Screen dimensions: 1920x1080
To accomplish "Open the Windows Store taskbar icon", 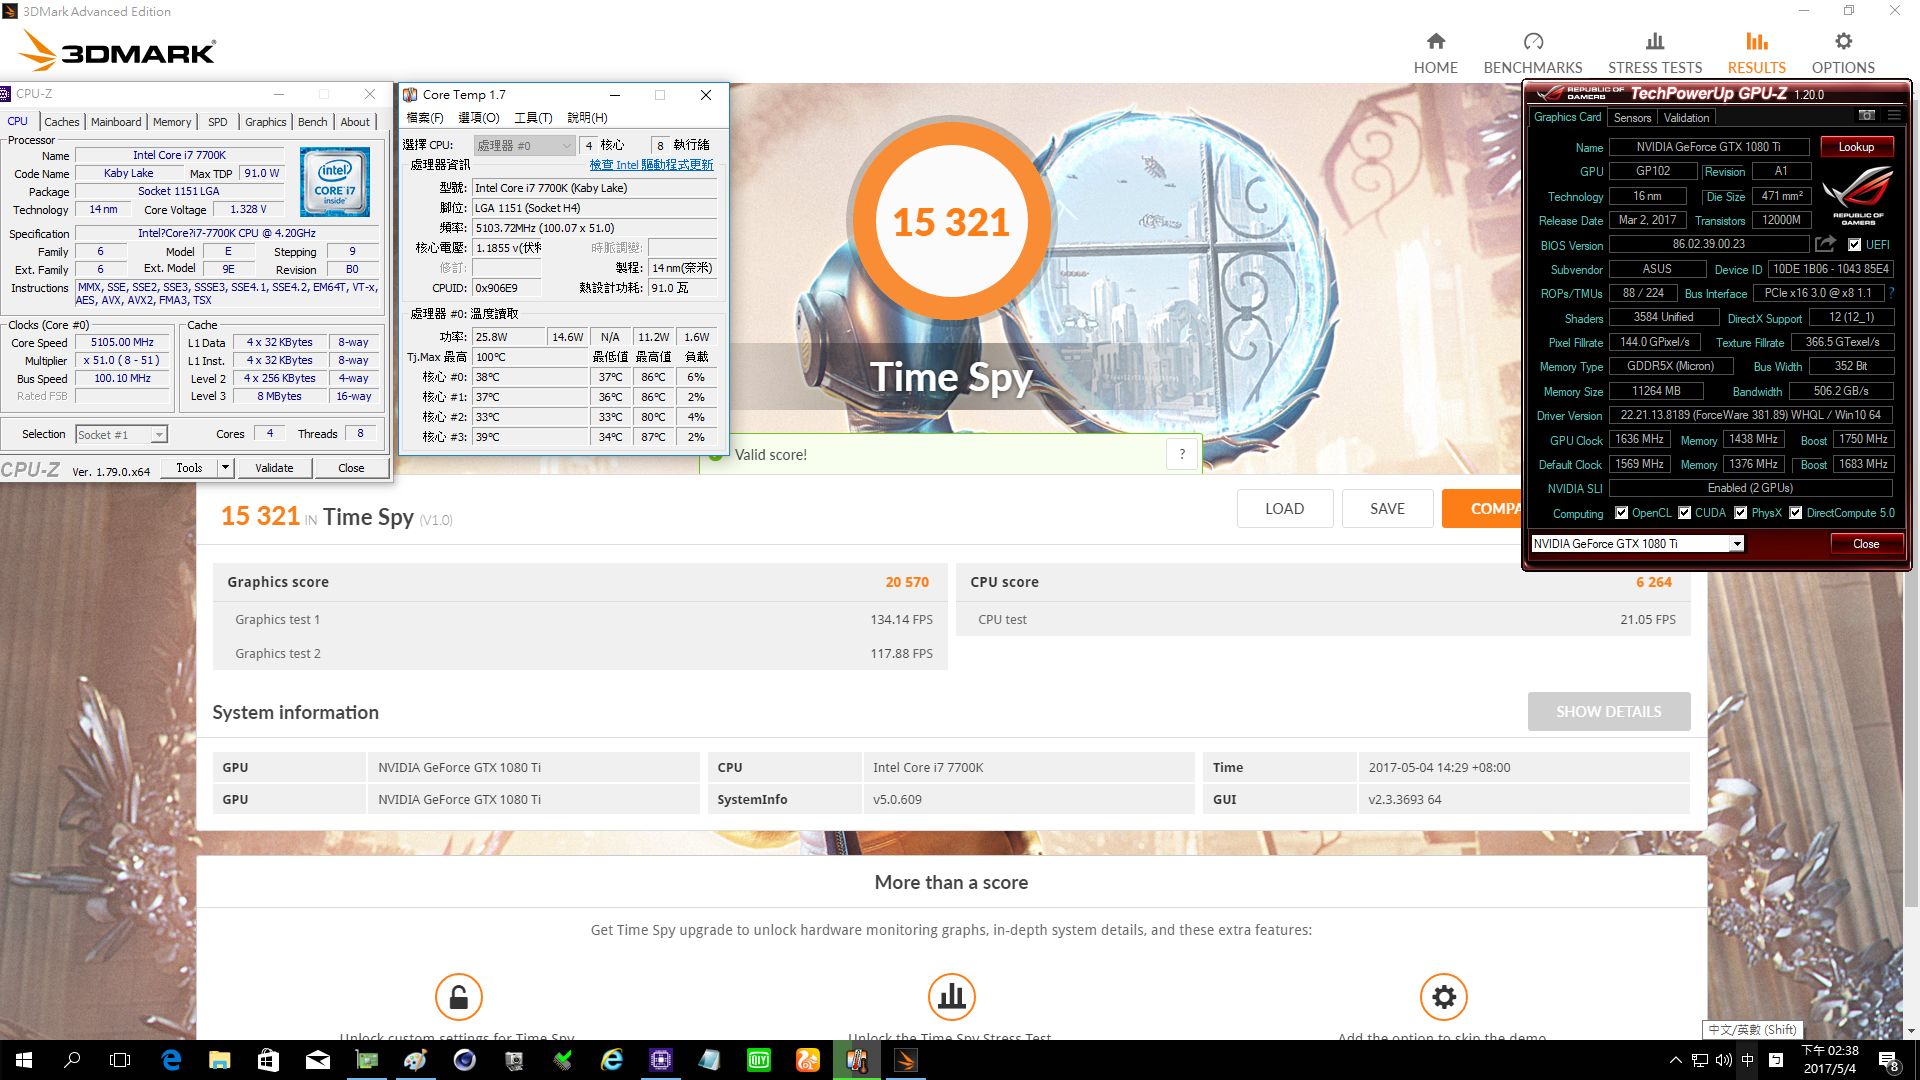I will click(x=269, y=1060).
